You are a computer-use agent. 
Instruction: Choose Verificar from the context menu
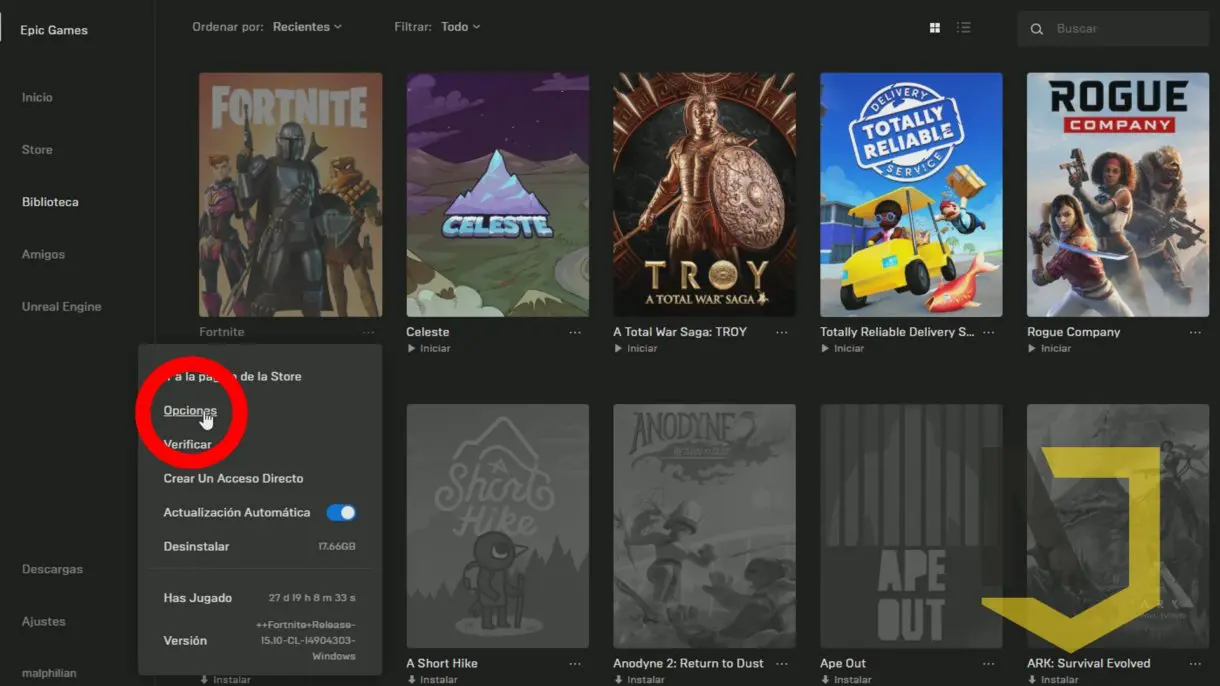pos(188,445)
